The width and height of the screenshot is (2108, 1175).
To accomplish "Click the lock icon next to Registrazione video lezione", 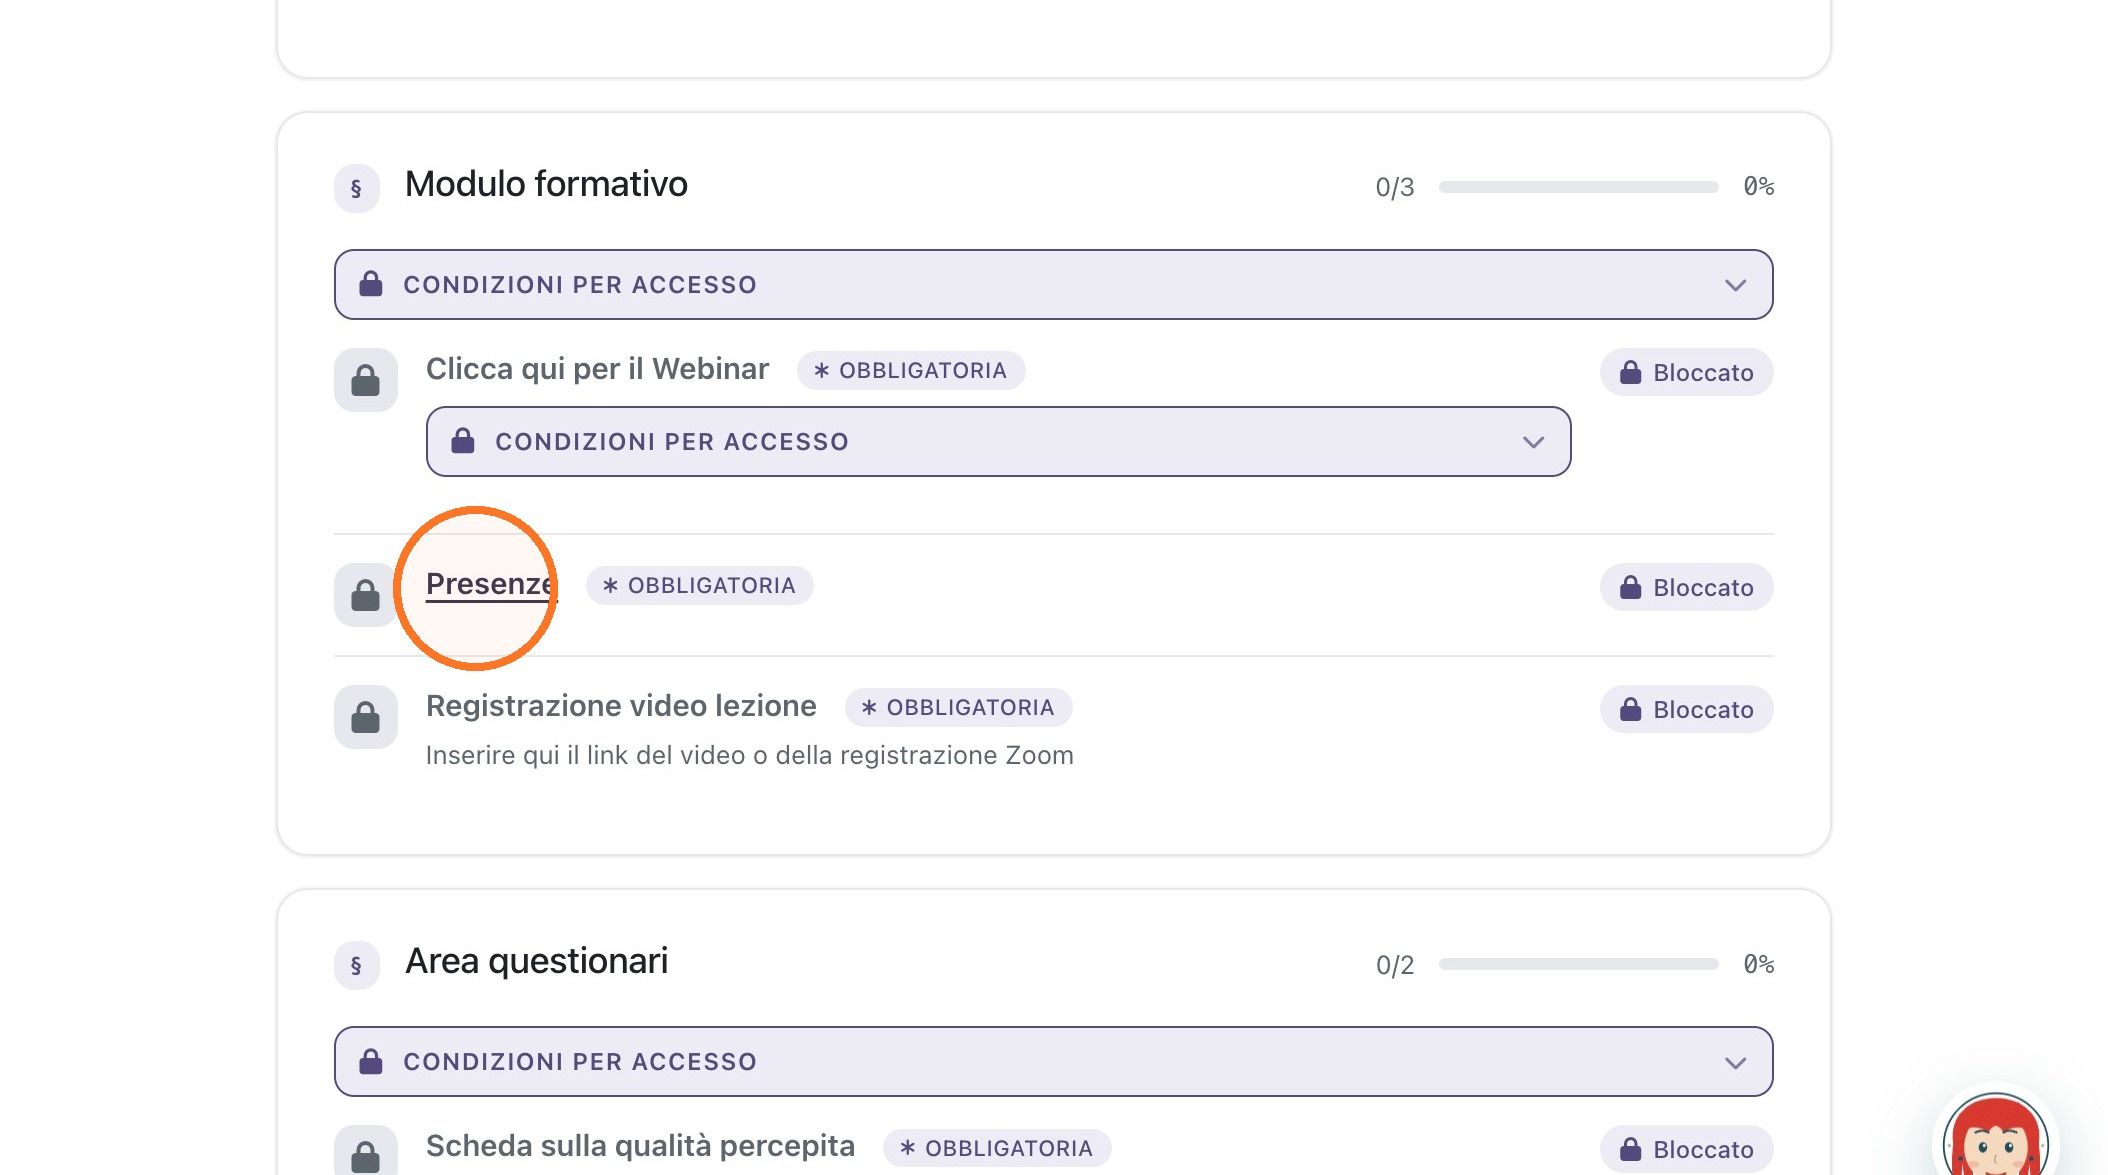I will click(366, 717).
